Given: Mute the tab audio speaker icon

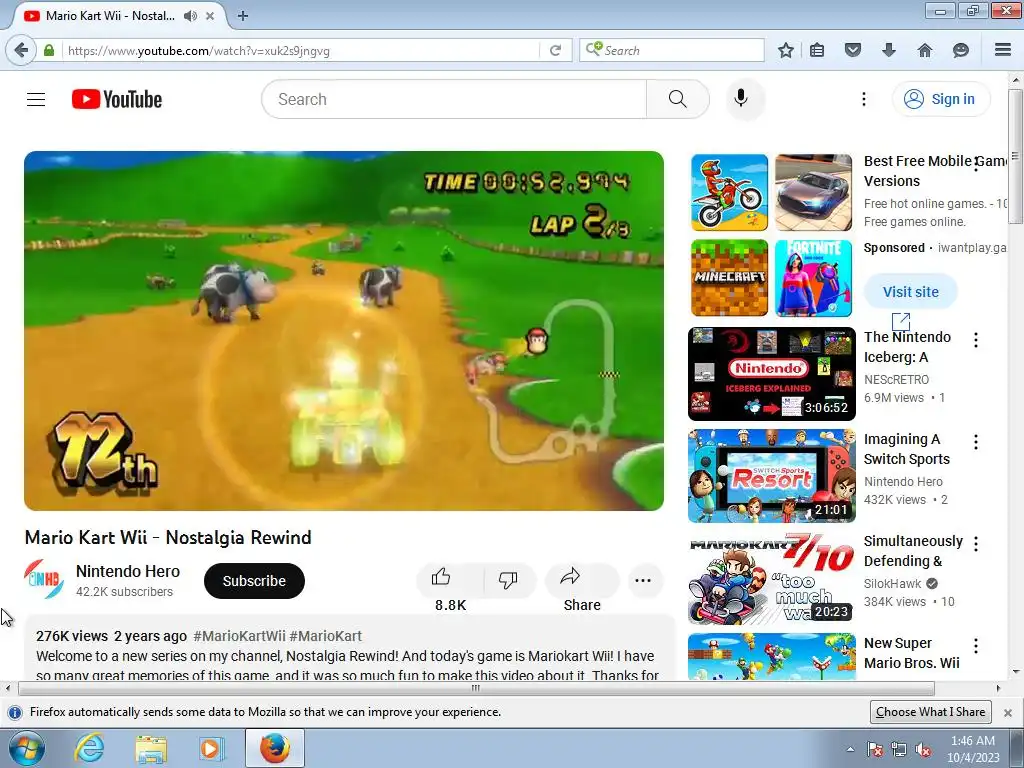Looking at the screenshot, I should [x=190, y=16].
